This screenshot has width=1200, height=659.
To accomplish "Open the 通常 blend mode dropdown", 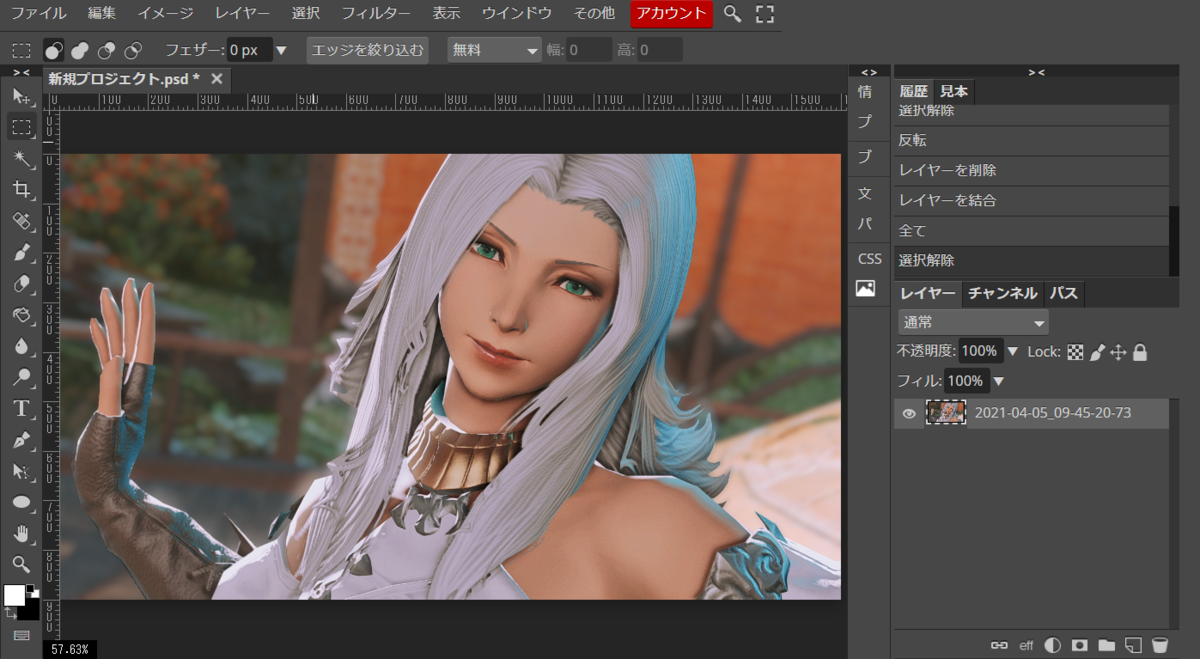I will 973,322.
